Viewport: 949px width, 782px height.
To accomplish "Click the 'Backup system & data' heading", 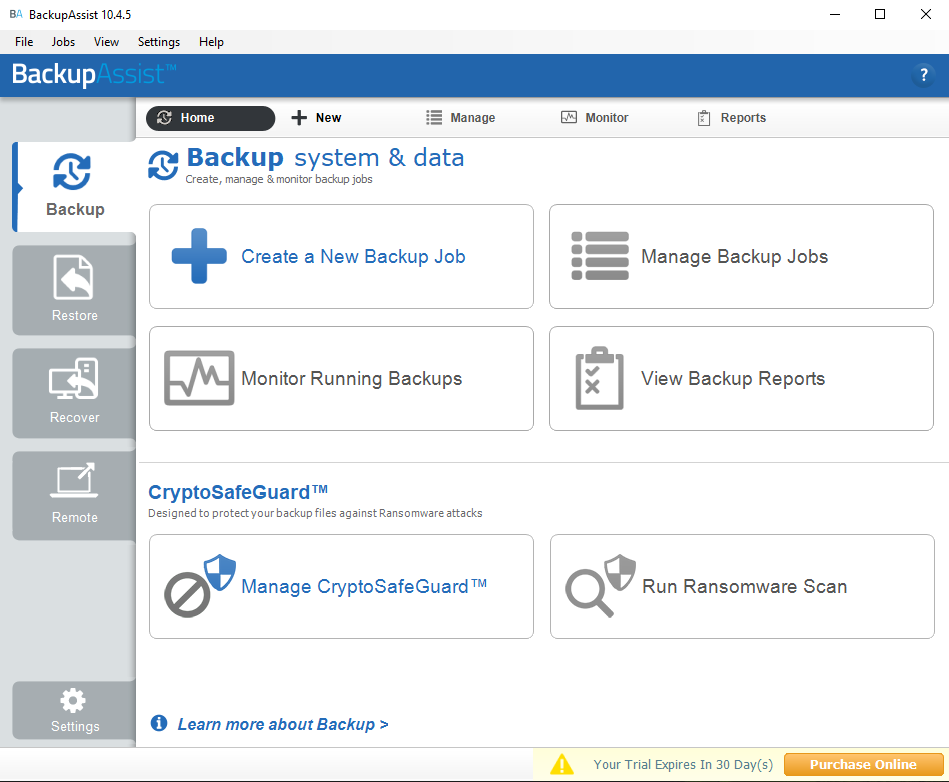I will tap(325, 158).
